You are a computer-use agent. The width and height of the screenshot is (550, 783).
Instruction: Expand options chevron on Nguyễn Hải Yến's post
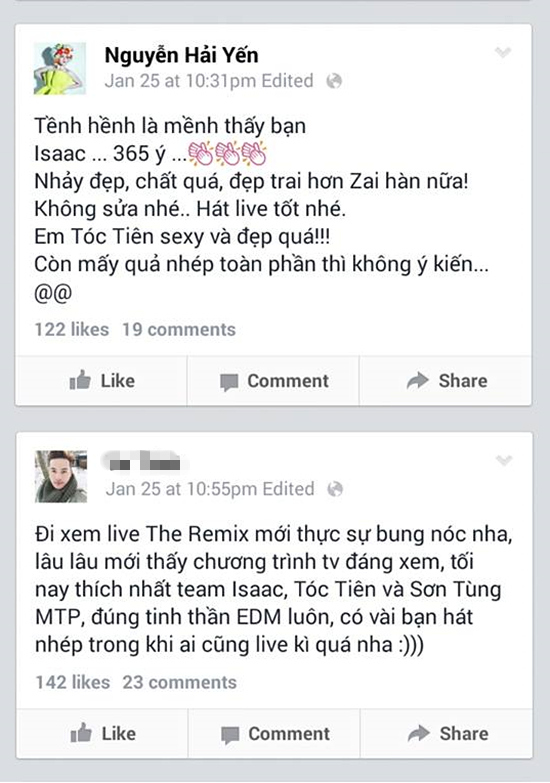(x=503, y=52)
